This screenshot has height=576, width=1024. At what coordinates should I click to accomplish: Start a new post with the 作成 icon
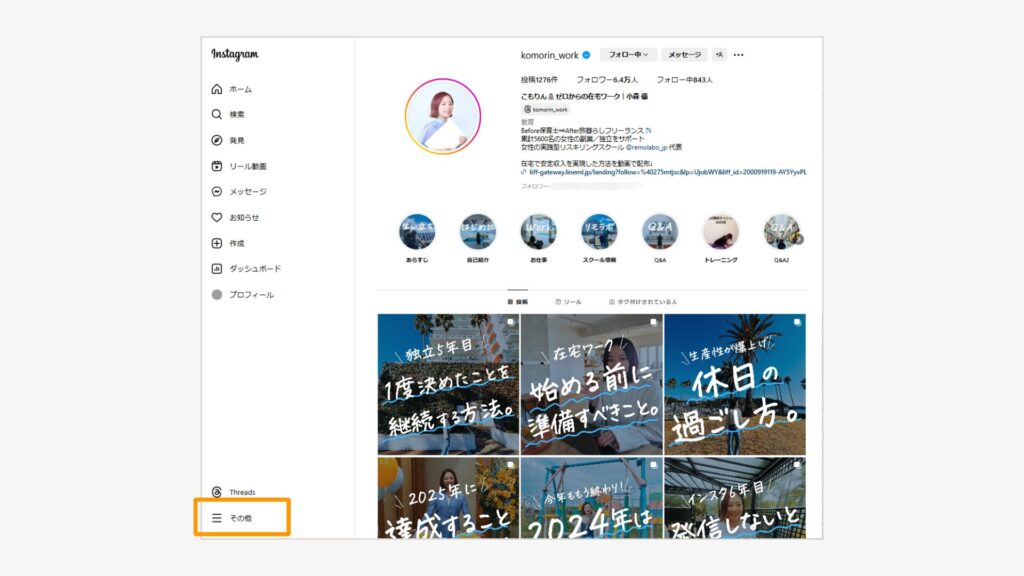[216, 243]
